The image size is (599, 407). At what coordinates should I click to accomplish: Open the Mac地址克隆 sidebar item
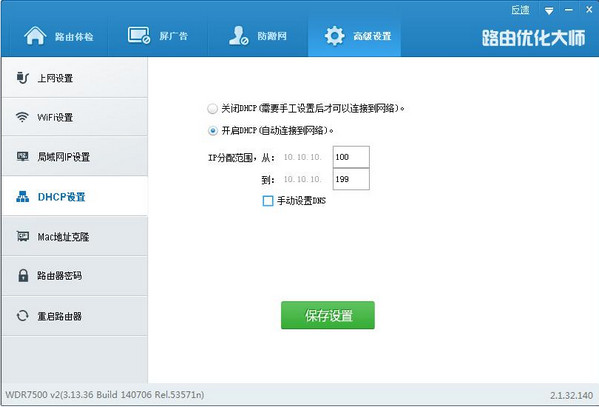75,236
